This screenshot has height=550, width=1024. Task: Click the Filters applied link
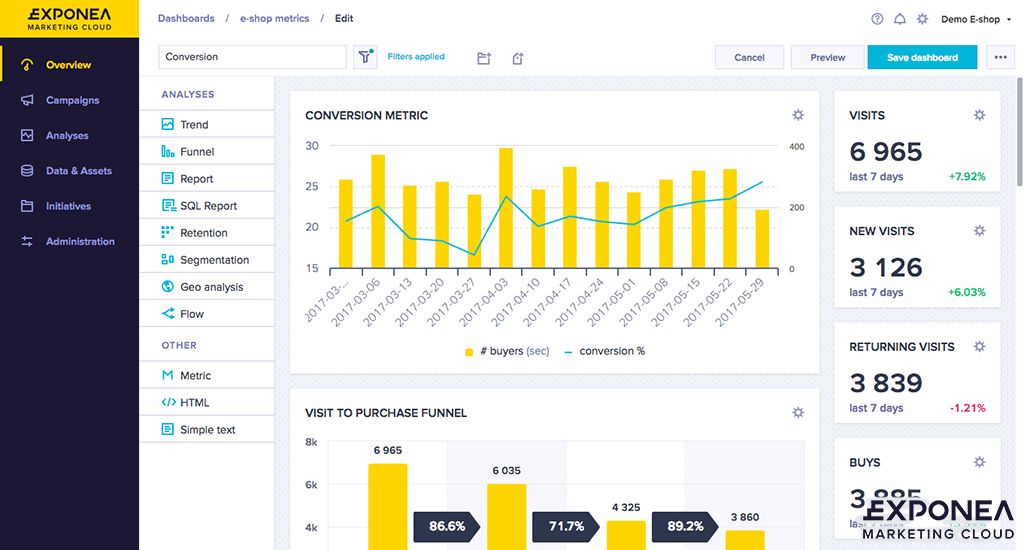point(416,57)
